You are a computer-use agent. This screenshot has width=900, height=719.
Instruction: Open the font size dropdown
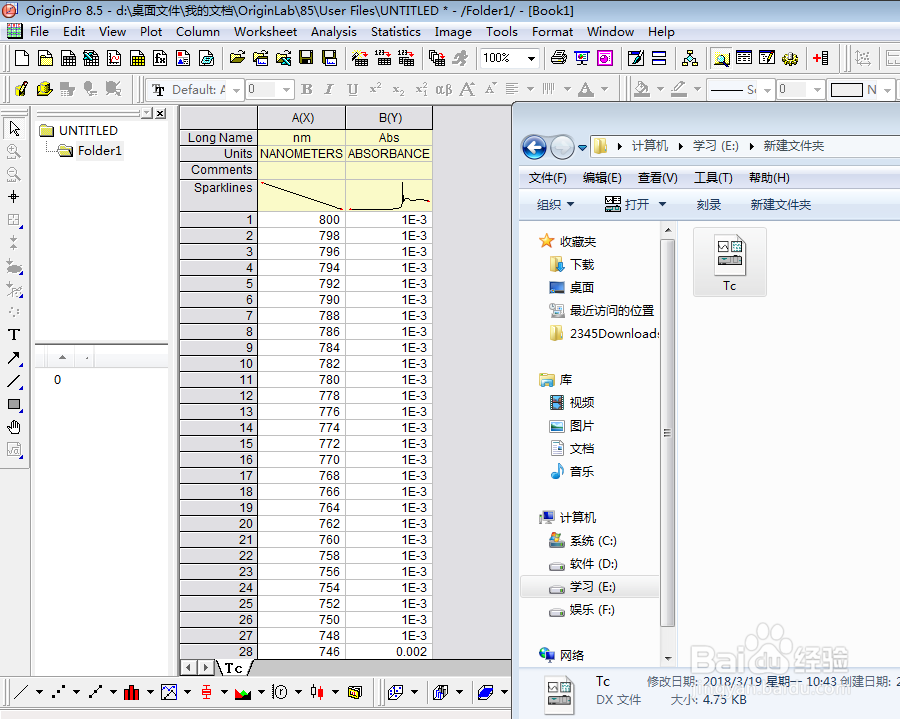[286, 90]
